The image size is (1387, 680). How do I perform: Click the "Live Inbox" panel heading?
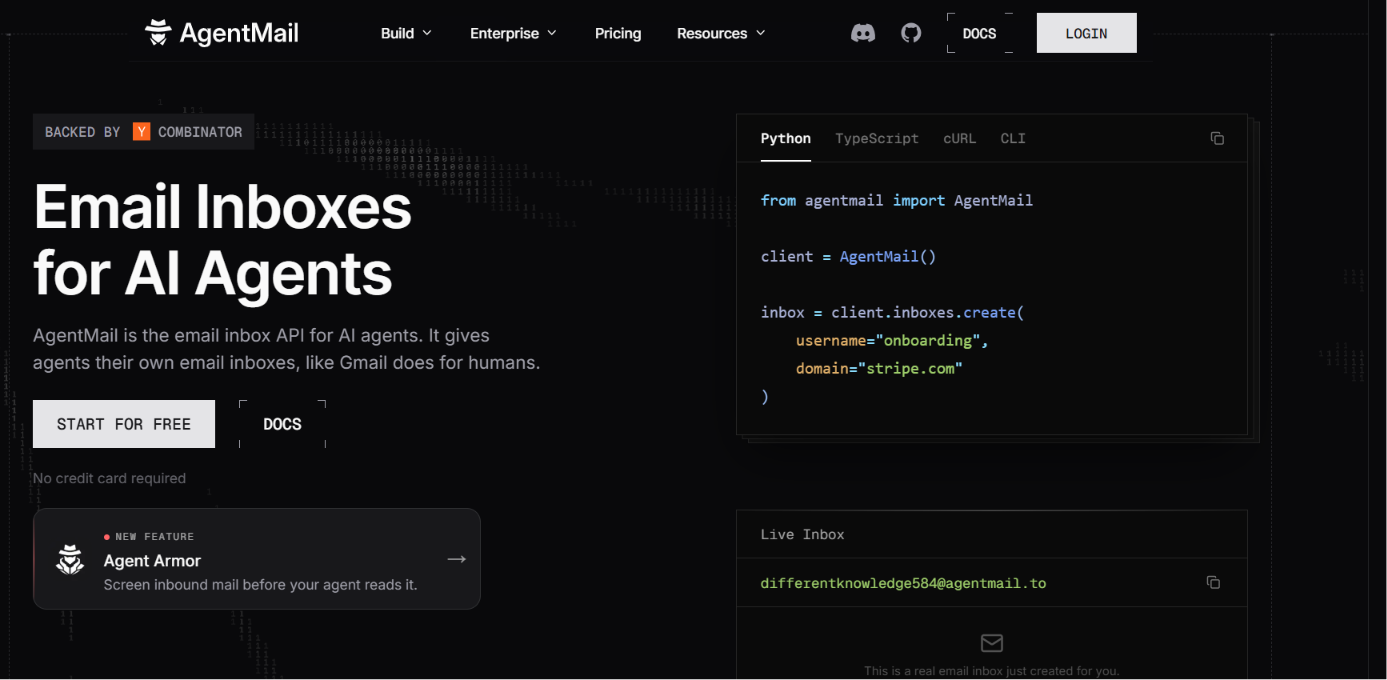click(x=802, y=535)
